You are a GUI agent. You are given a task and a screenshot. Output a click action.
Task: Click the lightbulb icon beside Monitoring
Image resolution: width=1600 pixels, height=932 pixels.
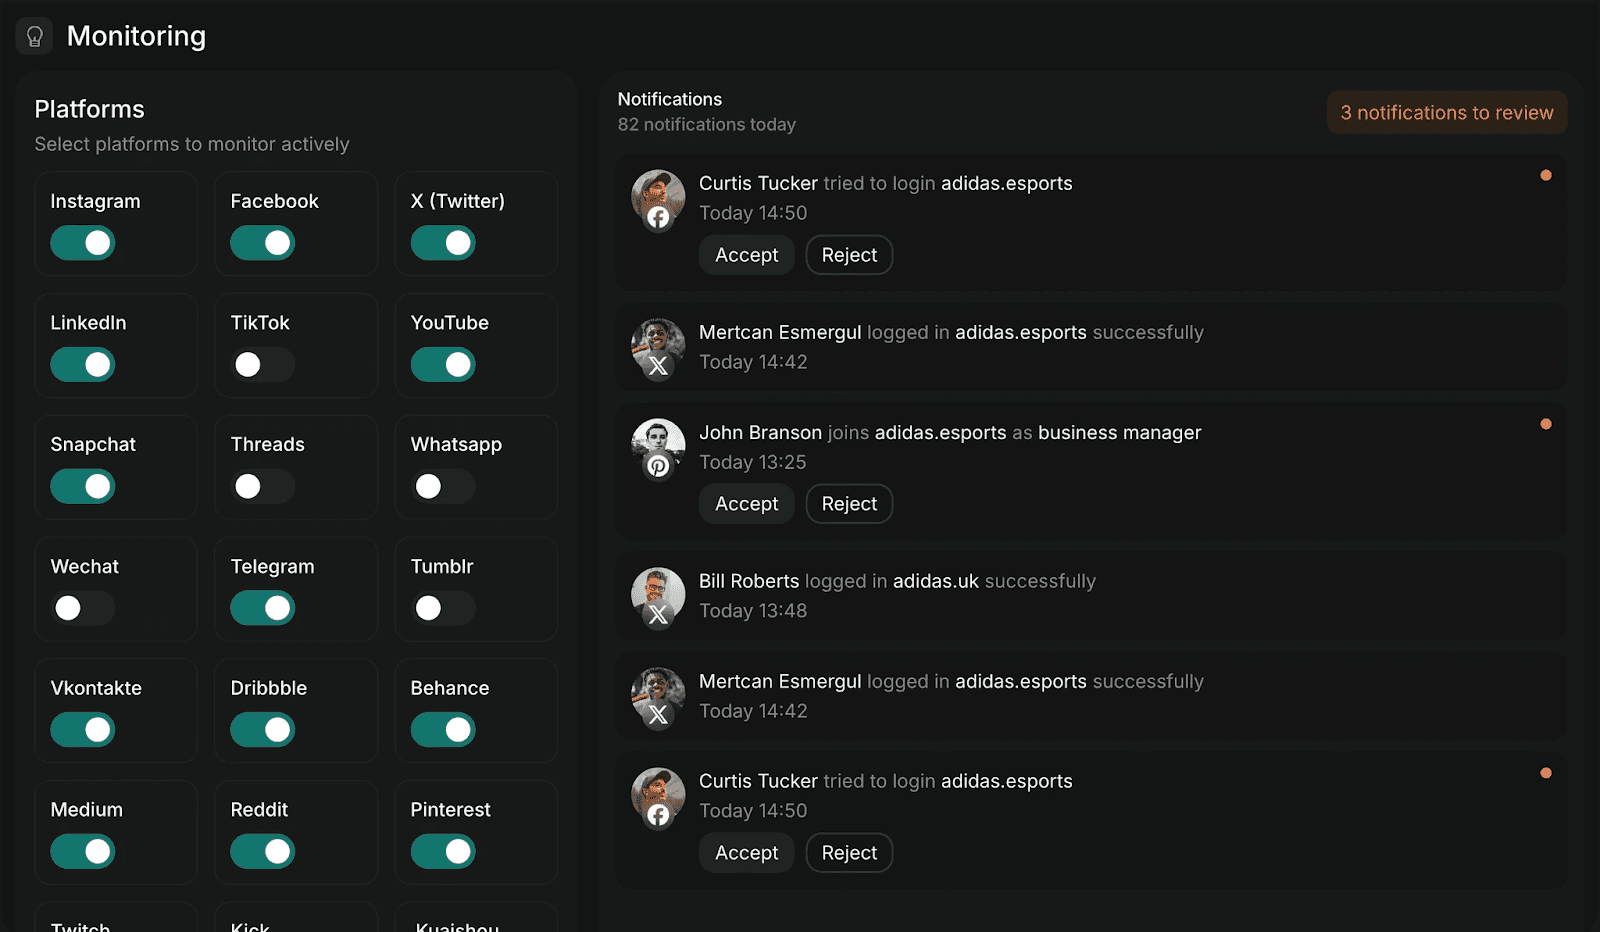pos(34,36)
